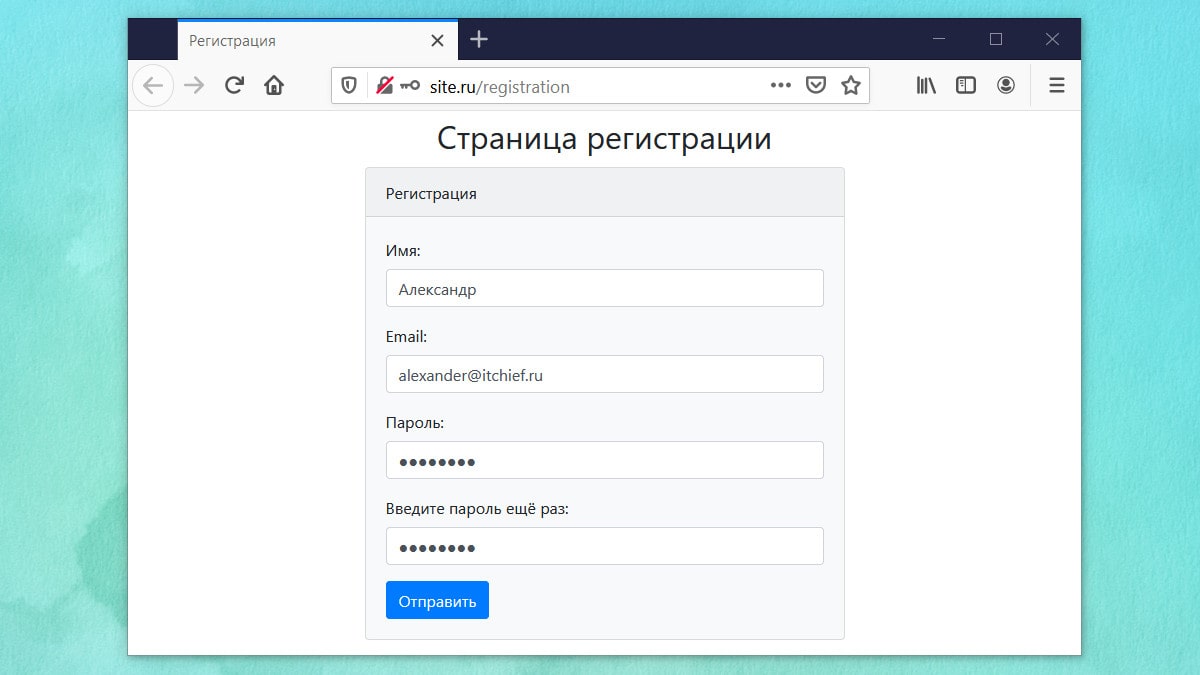Image resolution: width=1200 pixels, height=675 pixels.
Task: Click the Email: label
Action: click(x=406, y=337)
